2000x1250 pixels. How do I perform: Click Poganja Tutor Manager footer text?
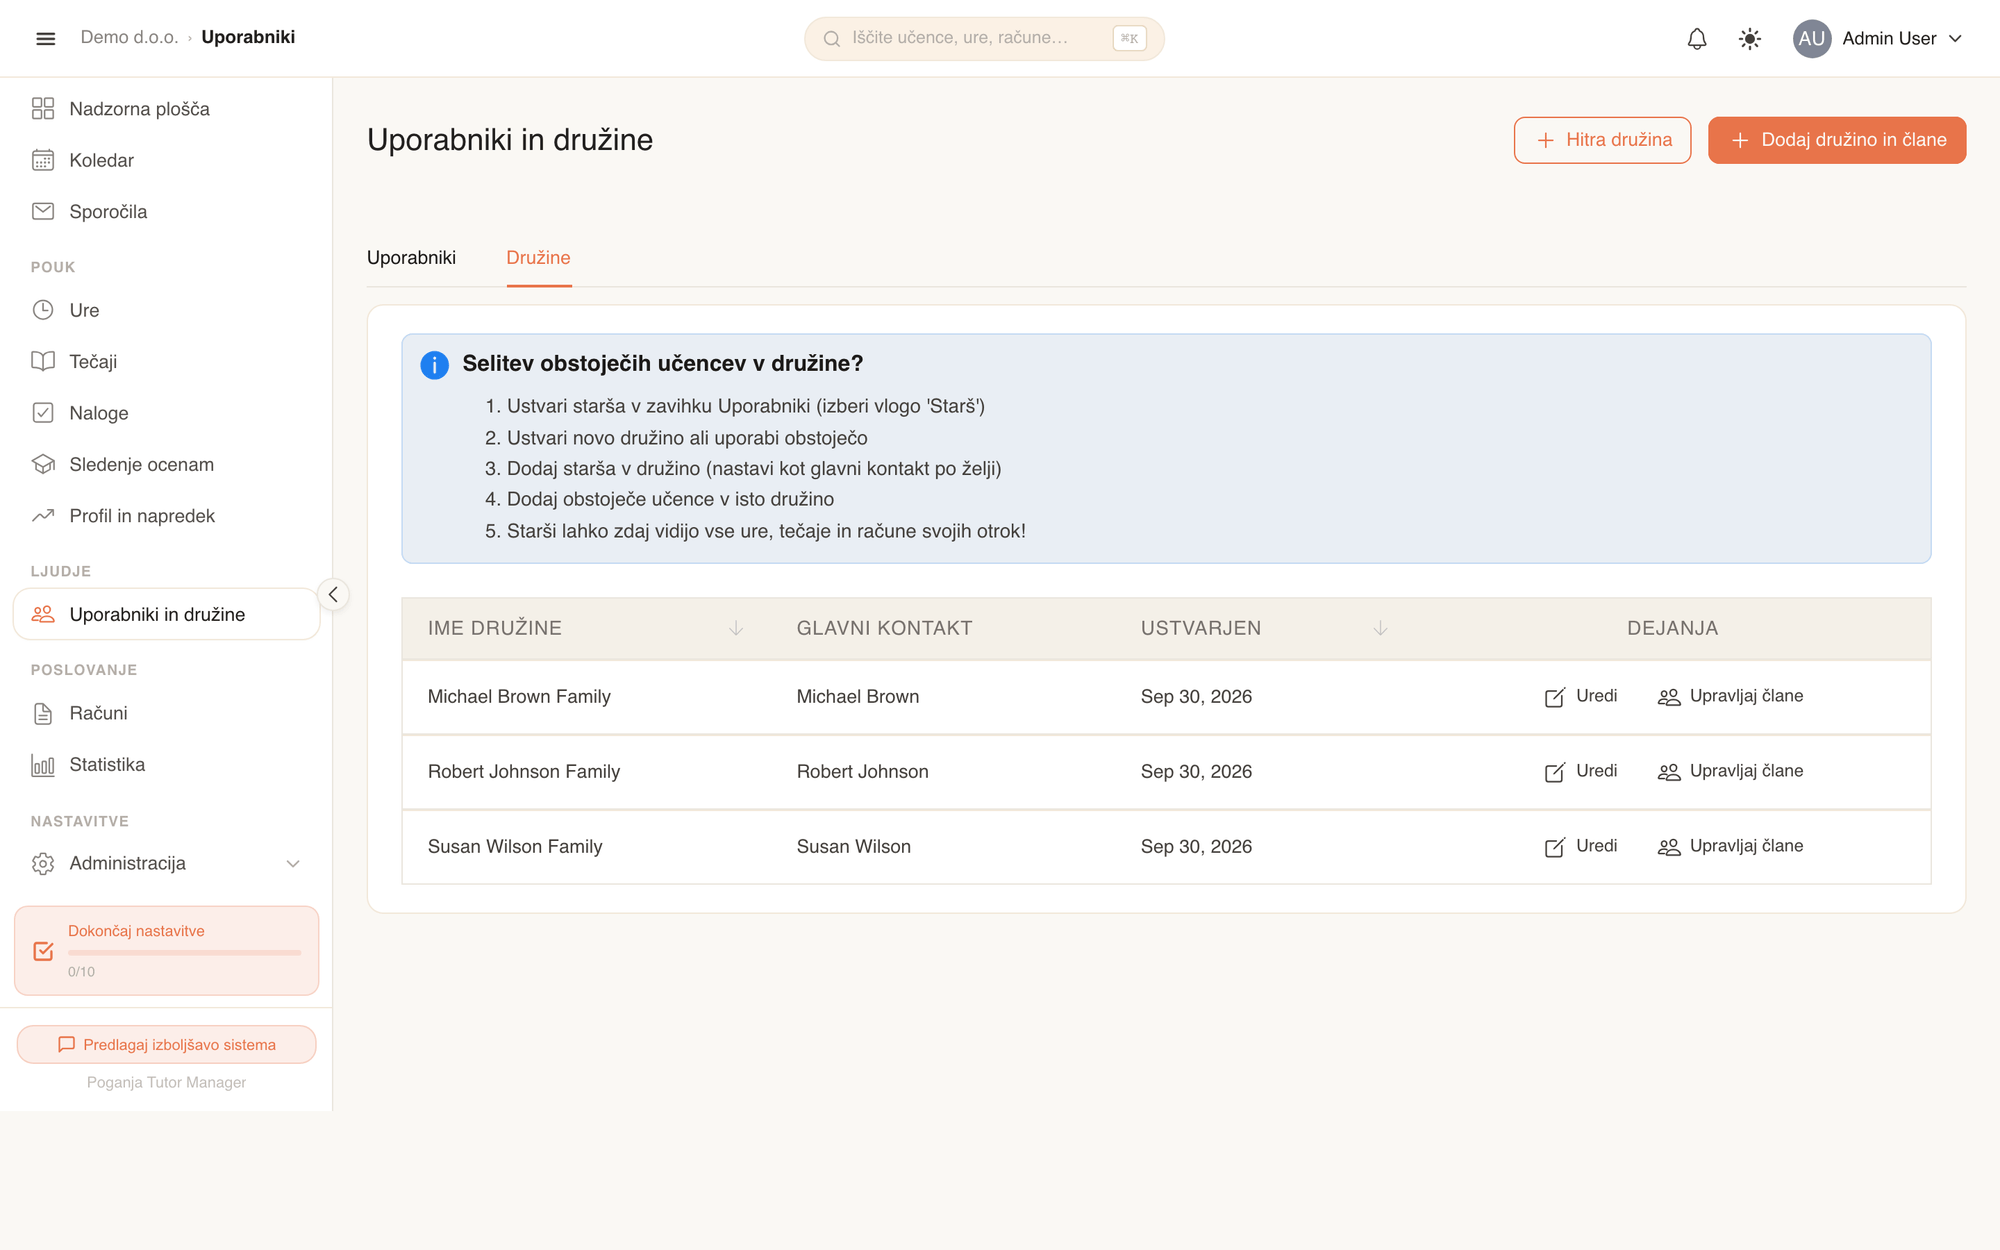pyautogui.click(x=166, y=1082)
